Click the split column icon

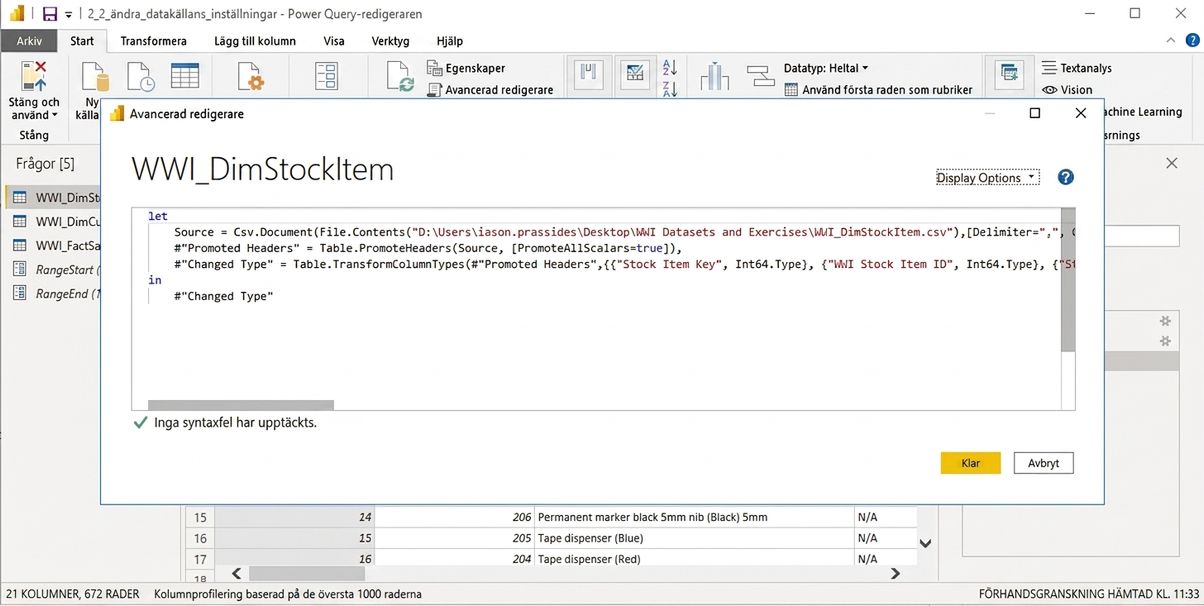pyautogui.click(x=715, y=77)
